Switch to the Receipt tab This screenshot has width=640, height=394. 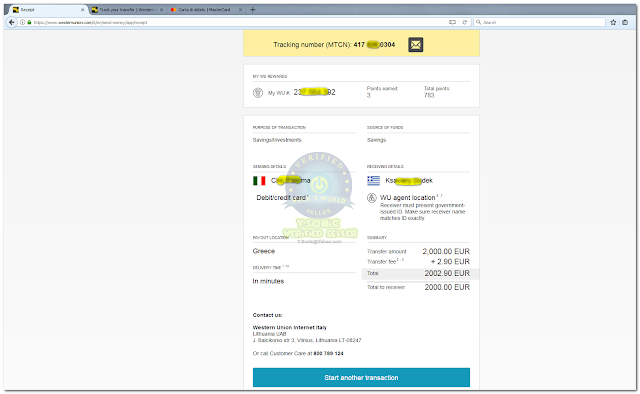click(x=46, y=9)
